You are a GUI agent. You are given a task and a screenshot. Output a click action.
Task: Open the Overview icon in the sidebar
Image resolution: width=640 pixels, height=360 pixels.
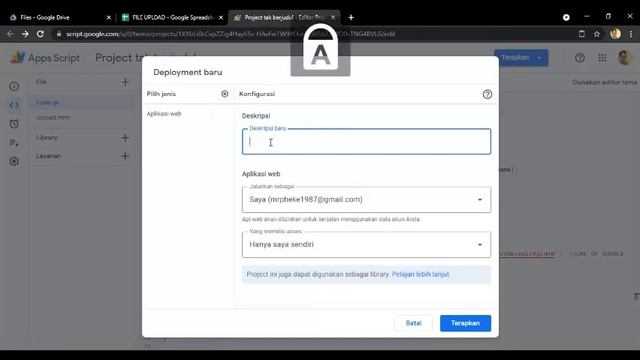[x=14, y=87]
